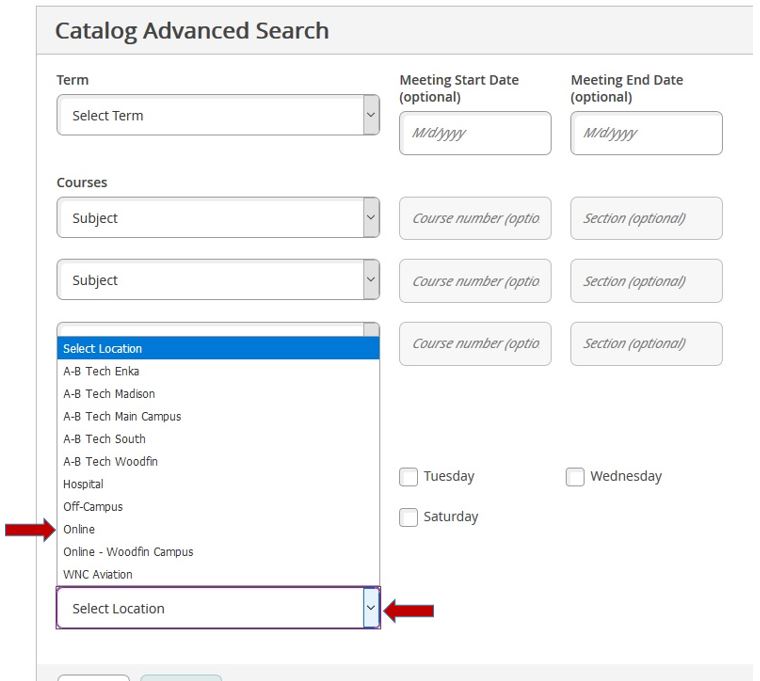Choose WNC Aviation from the list
This screenshot has height=681, width=760.
point(98,575)
